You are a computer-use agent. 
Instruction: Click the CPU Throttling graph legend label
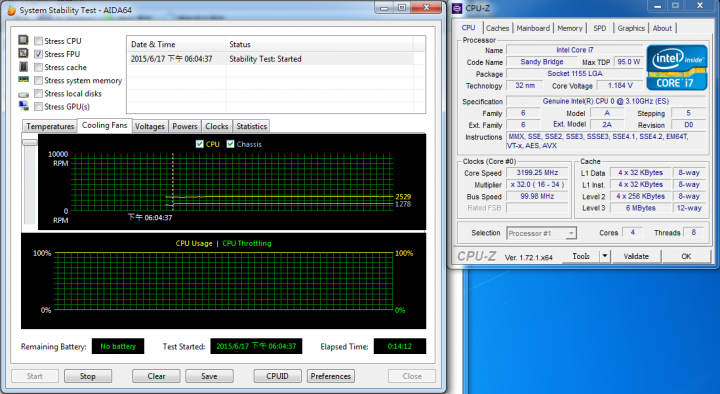(x=247, y=243)
